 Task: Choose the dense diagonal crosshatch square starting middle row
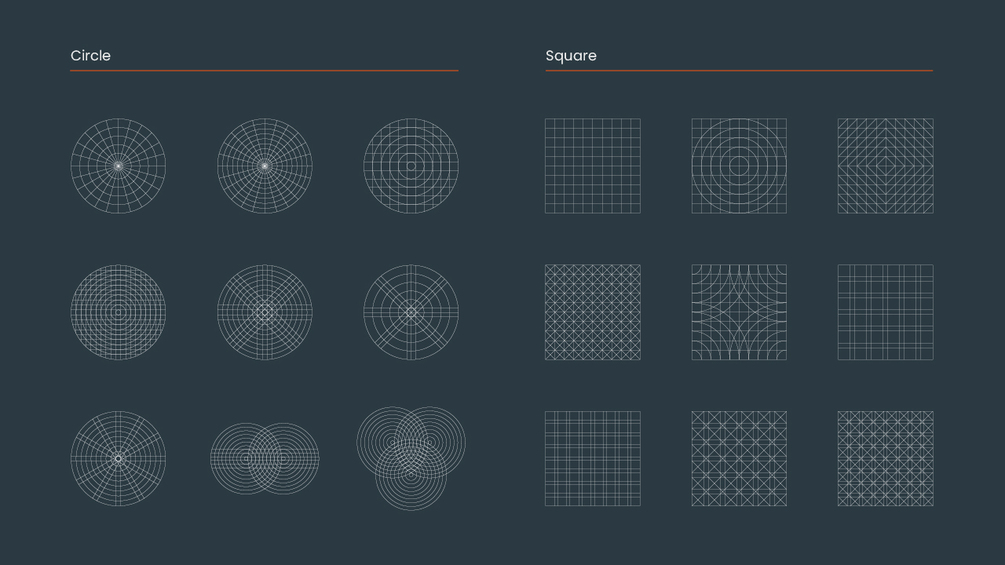pyautogui.click(x=593, y=312)
